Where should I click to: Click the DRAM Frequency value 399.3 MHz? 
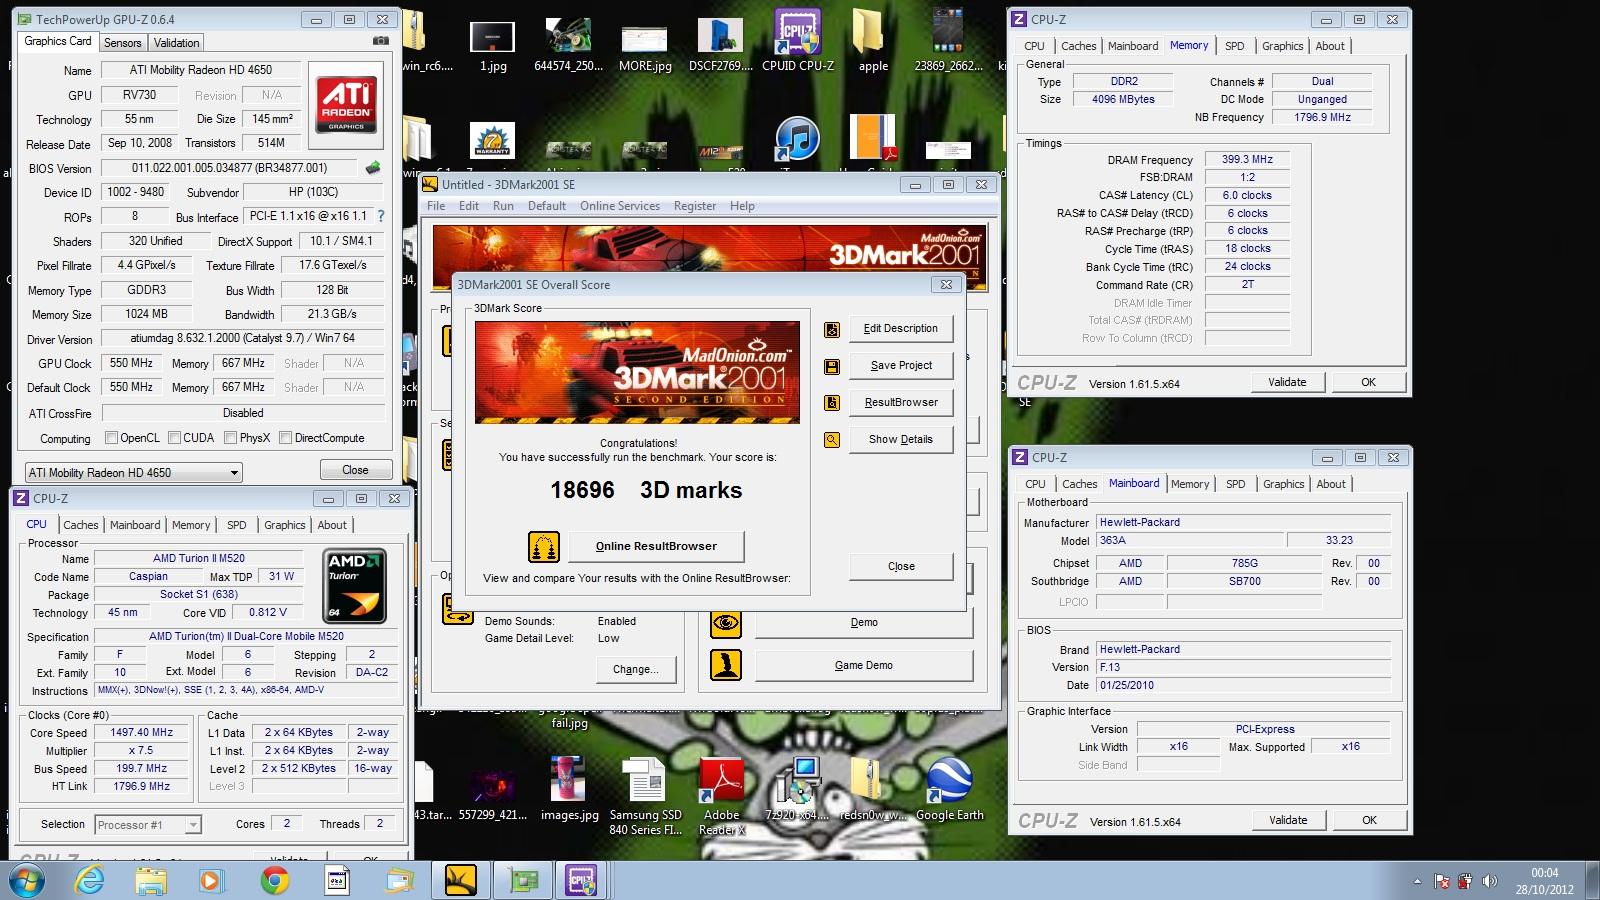point(1247,159)
